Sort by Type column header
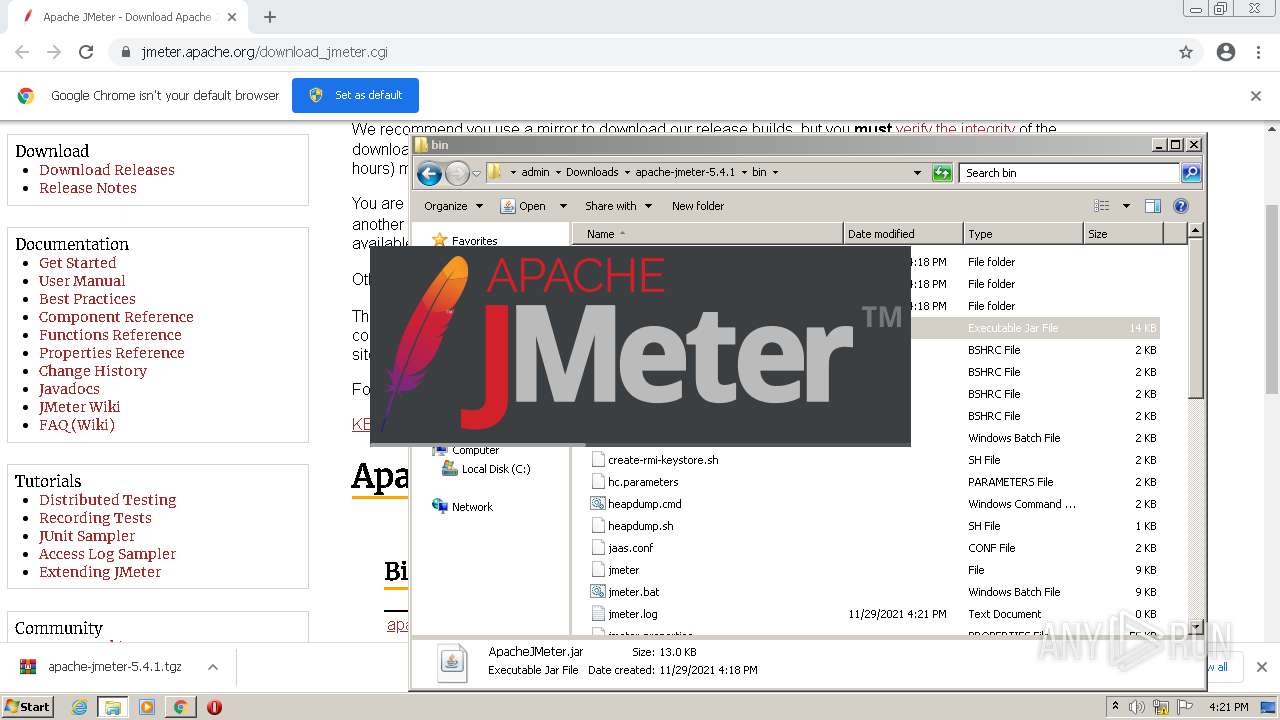Viewport: 1280px width, 720px height. coord(1023,234)
